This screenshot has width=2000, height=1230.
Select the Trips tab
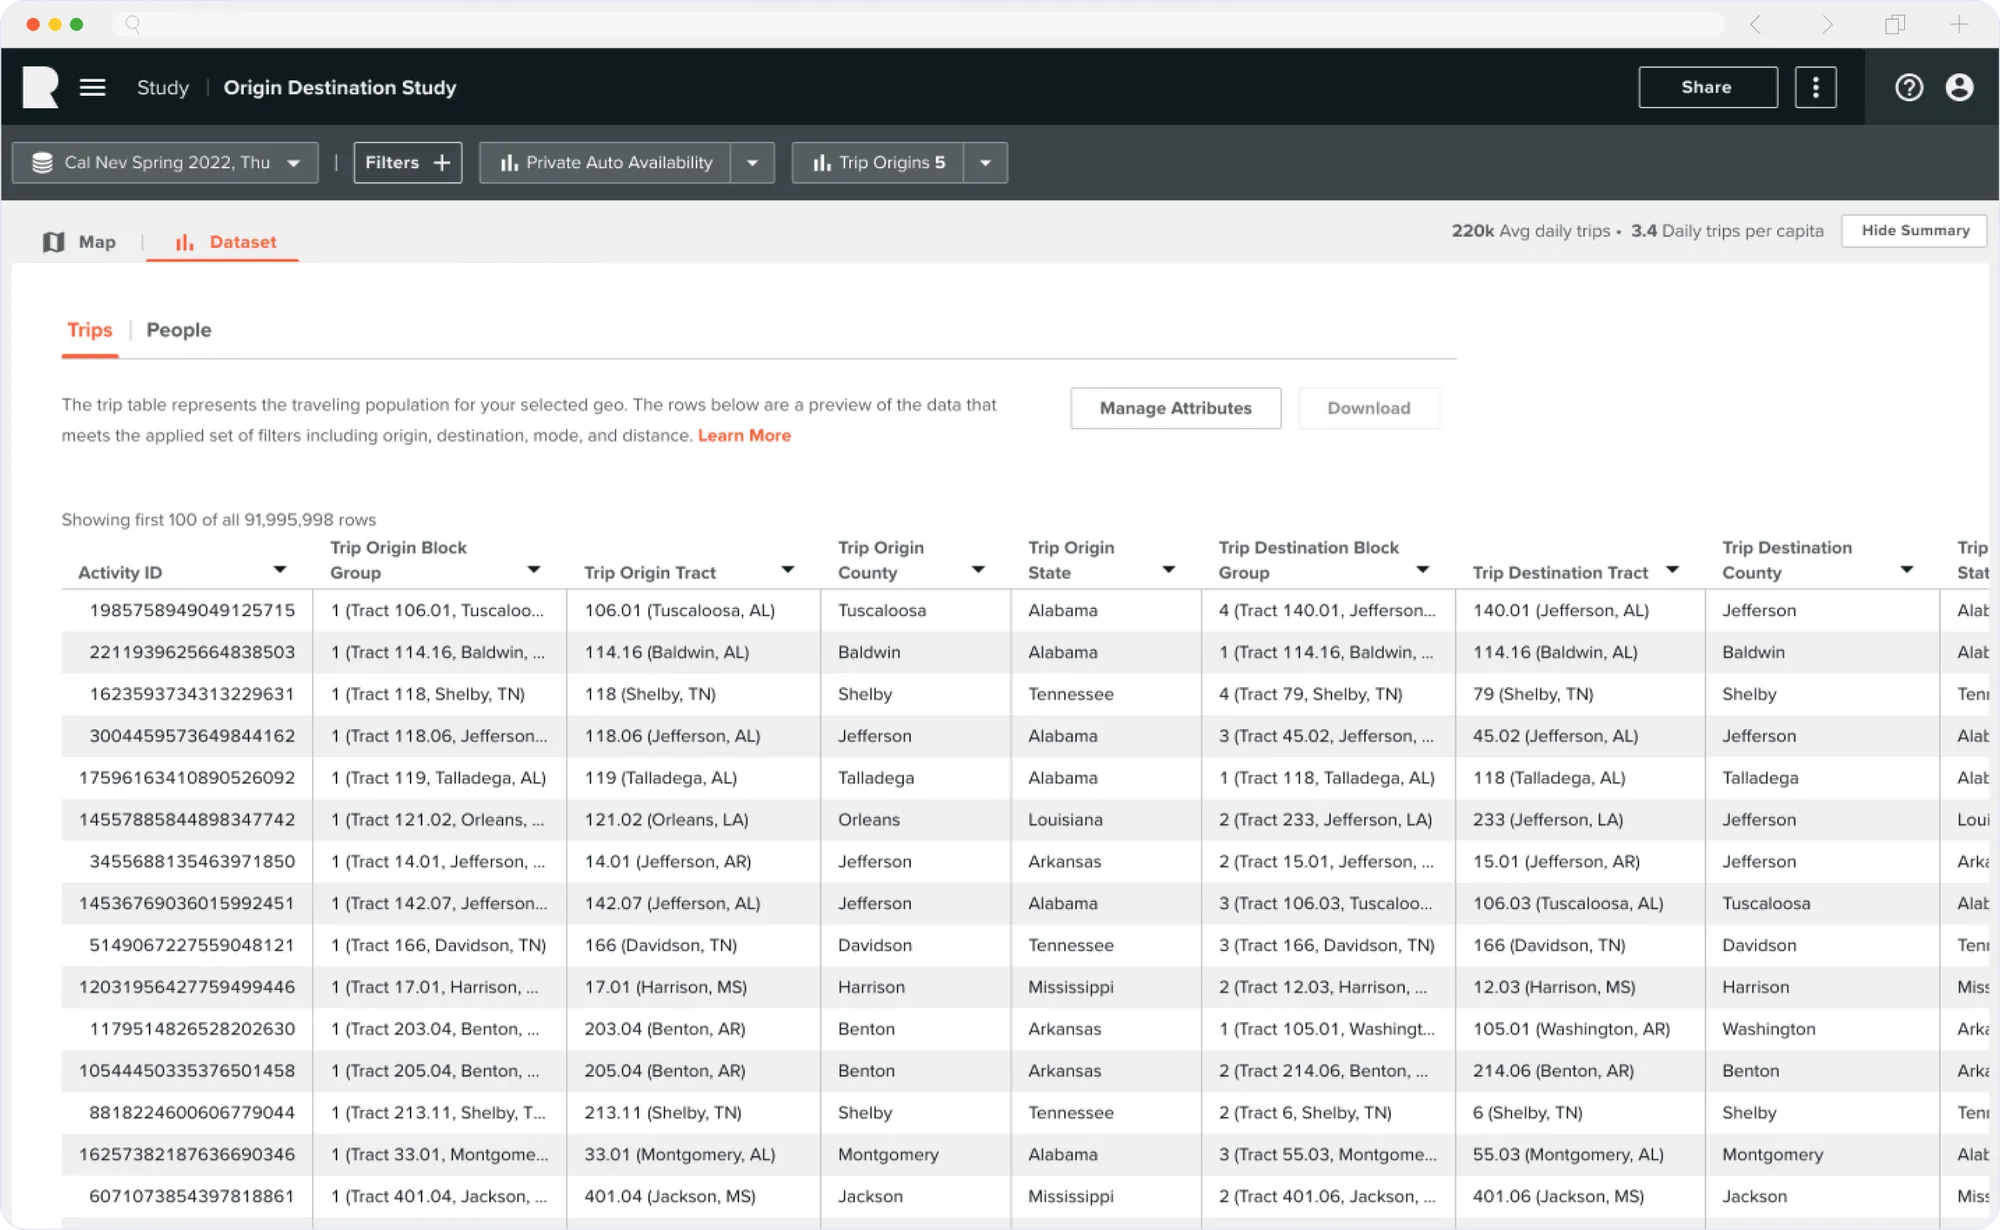coord(90,330)
